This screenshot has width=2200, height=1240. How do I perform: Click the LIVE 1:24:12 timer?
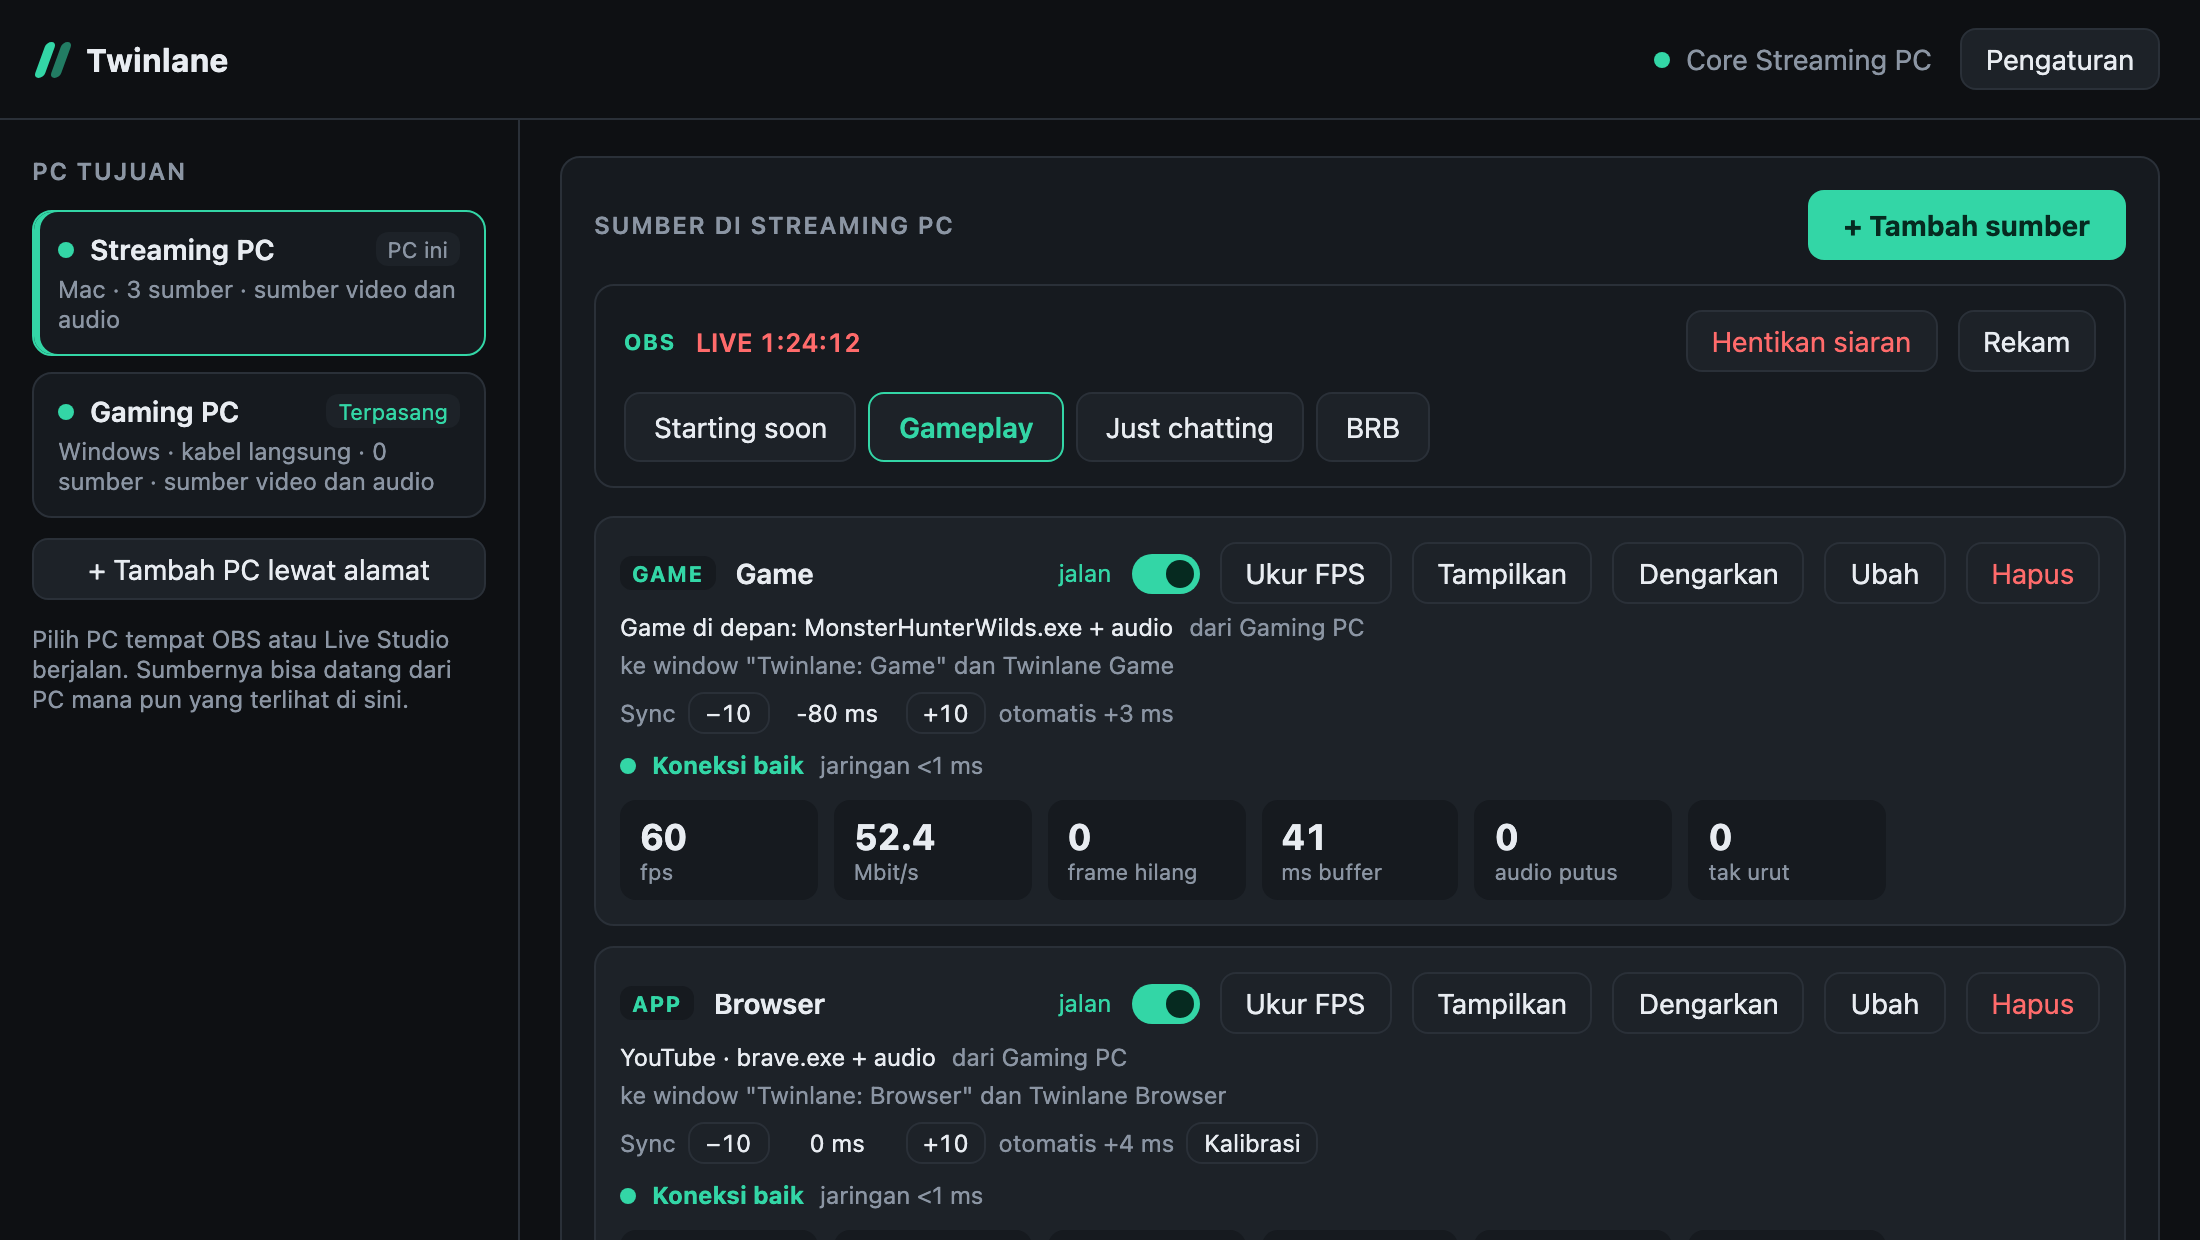click(x=778, y=343)
